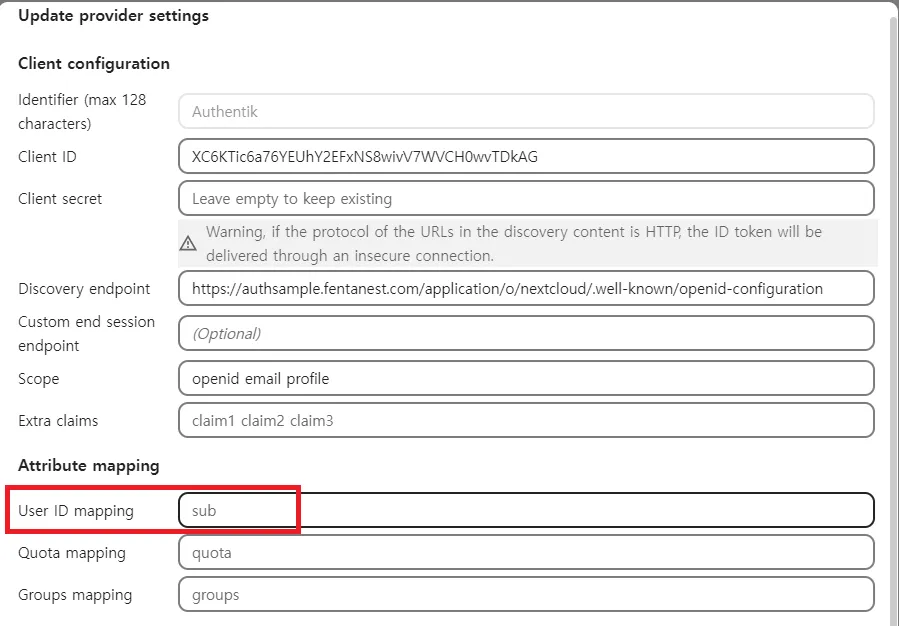
Task: Click the User ID mapping label
Action: (74, 510)
